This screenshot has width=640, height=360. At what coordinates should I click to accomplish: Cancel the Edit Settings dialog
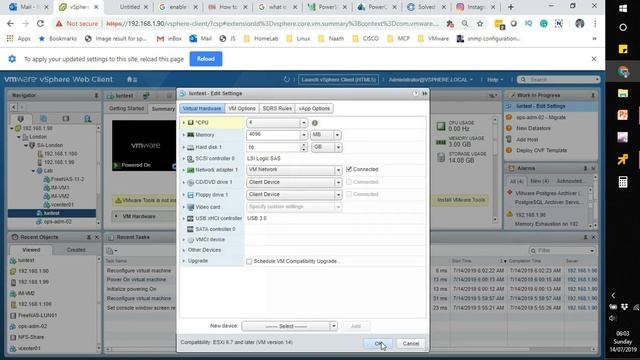tap(411, 344)
